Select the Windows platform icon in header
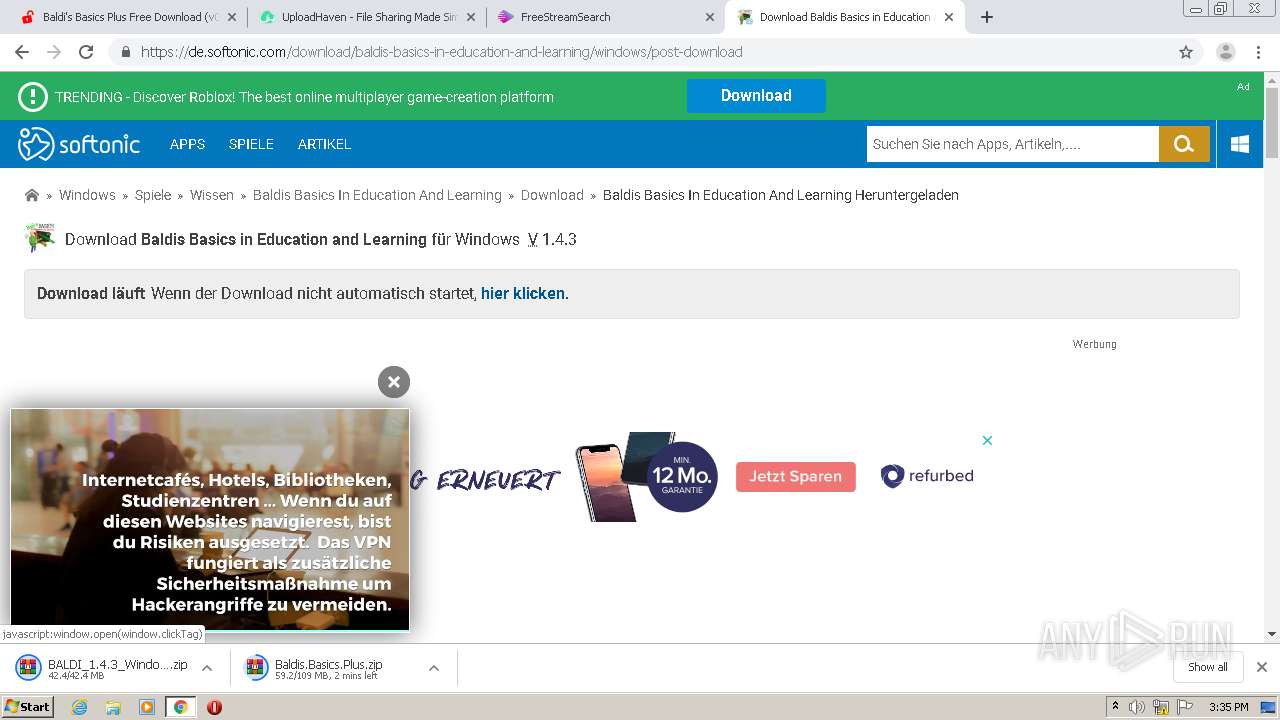Viewport: 1280px width, 720px height. [1240, 144]
